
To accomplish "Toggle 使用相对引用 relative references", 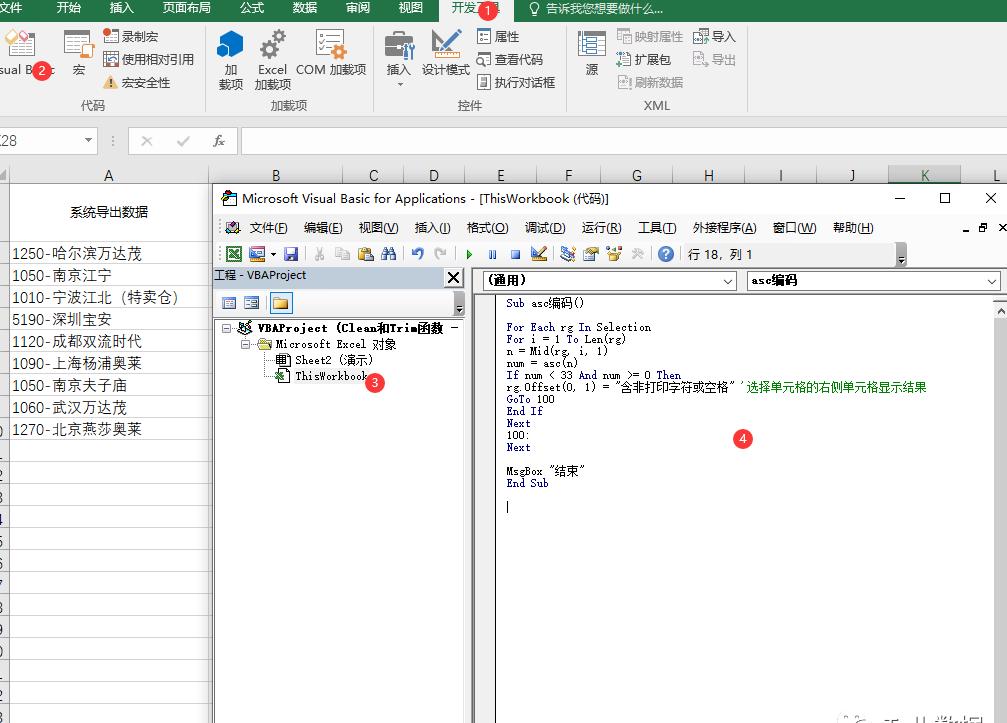I will point(148,60).
